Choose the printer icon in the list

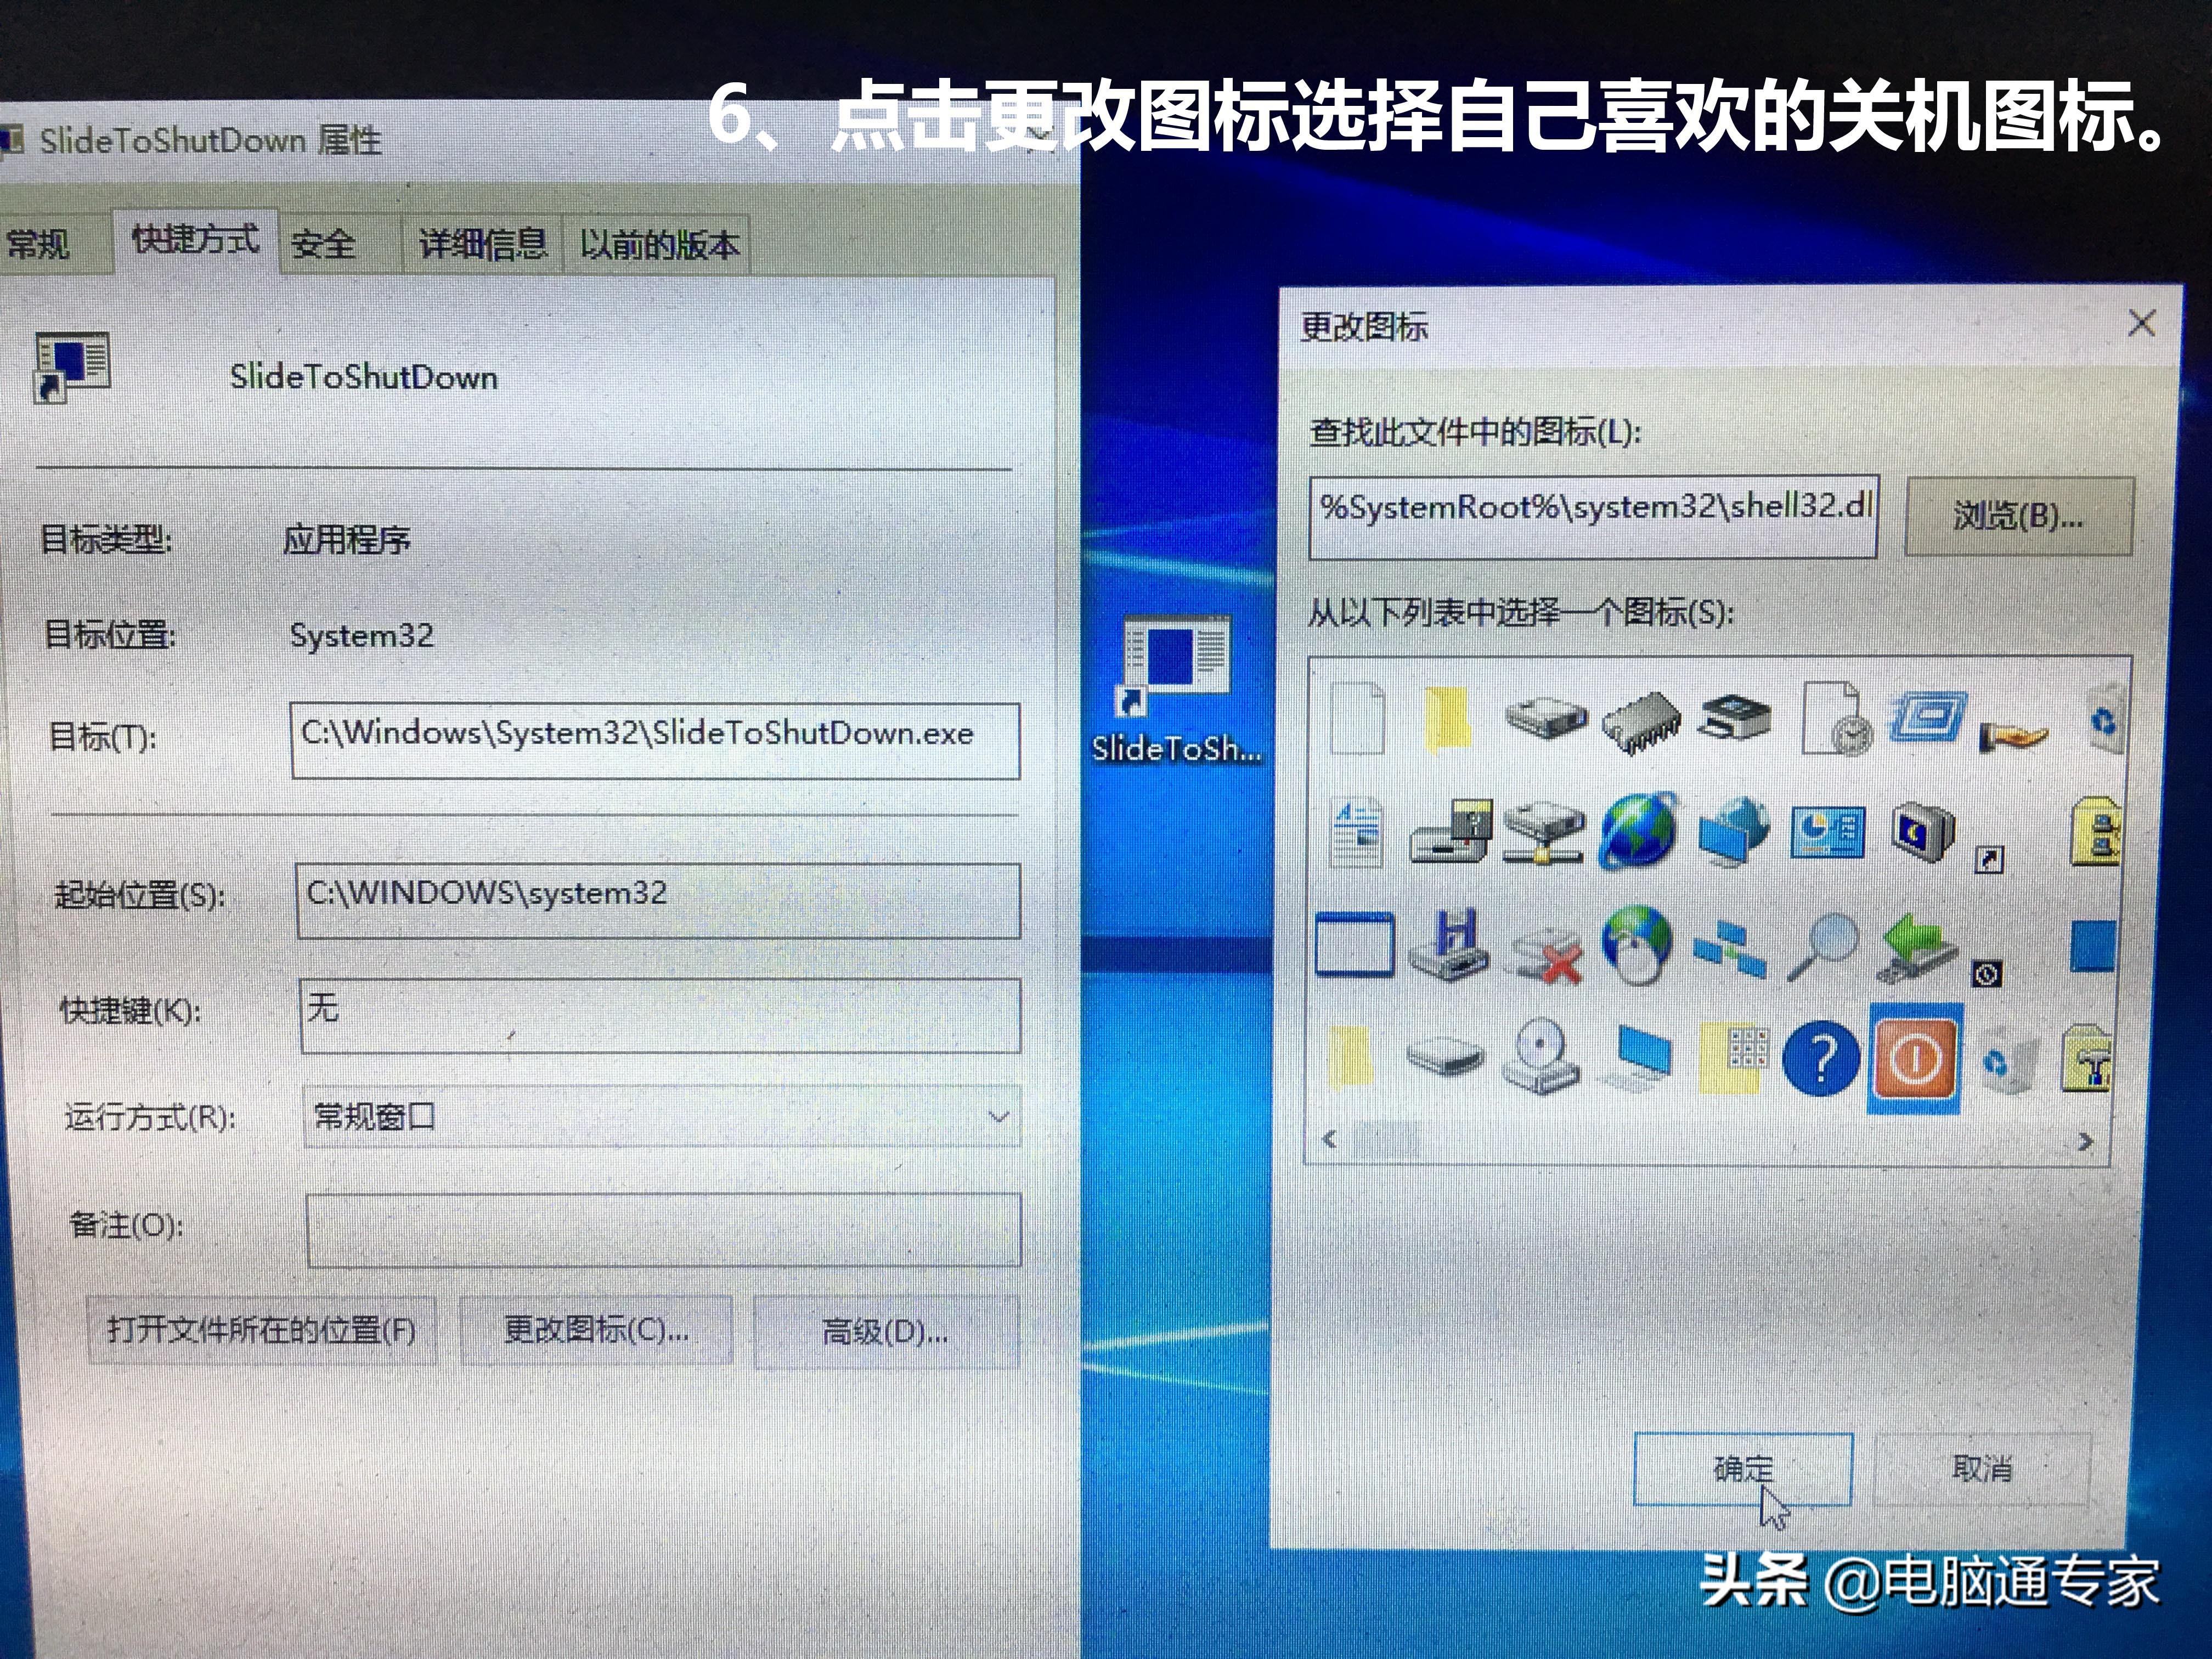pos(1734,718)
